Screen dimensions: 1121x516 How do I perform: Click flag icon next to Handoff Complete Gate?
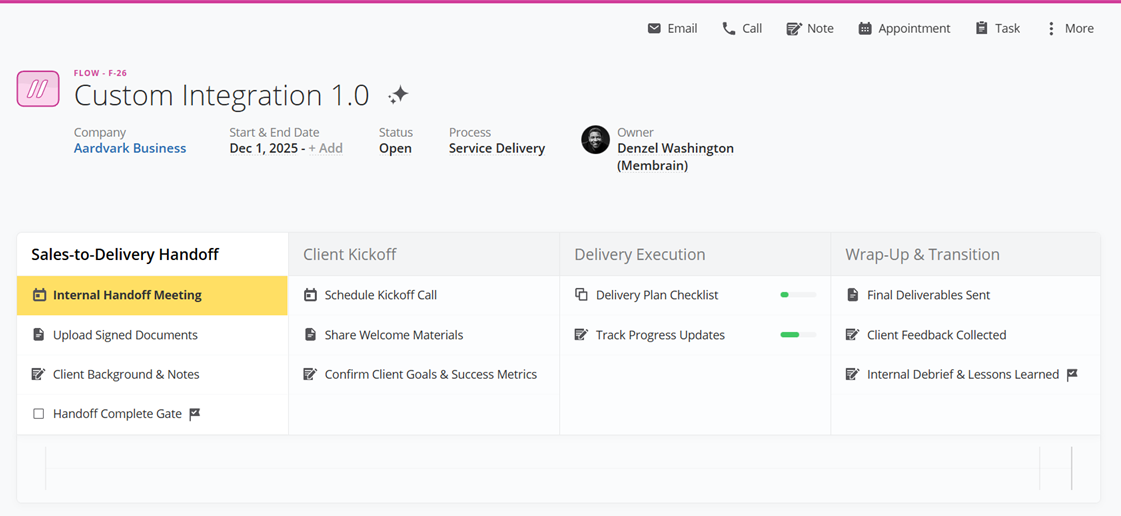pyautogui.click(x=195, y=414)
